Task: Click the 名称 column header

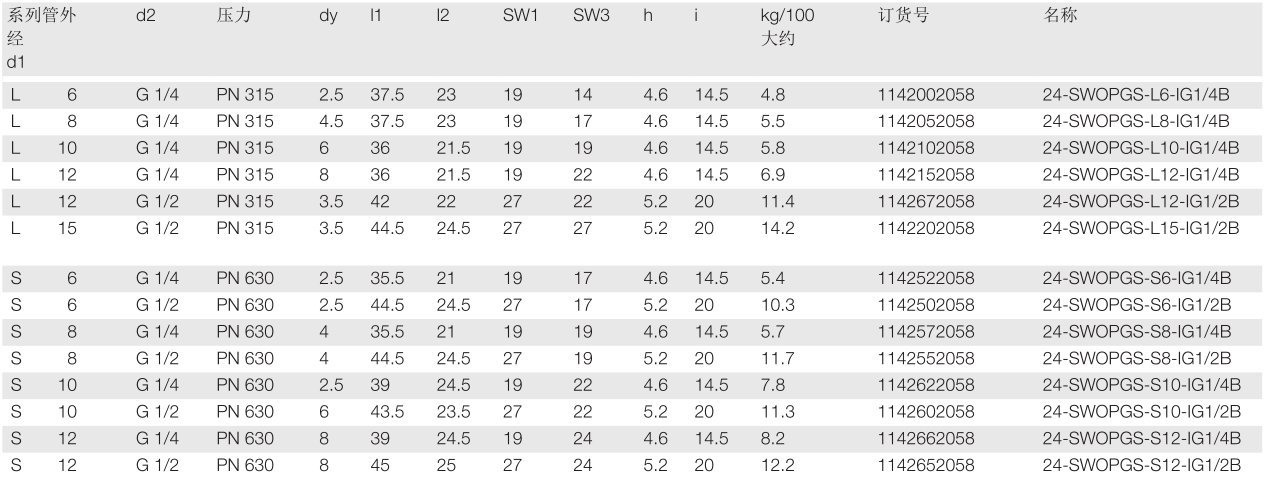Action: click(1060, 16)
